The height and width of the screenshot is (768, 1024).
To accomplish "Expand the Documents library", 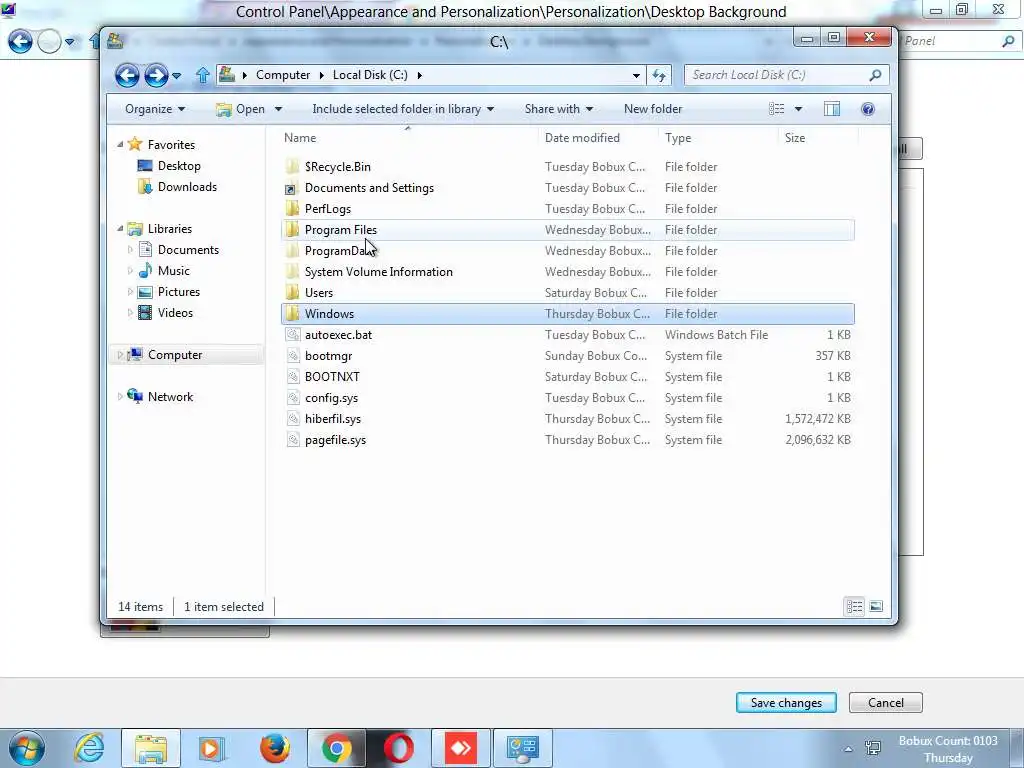I will [130, 249].
